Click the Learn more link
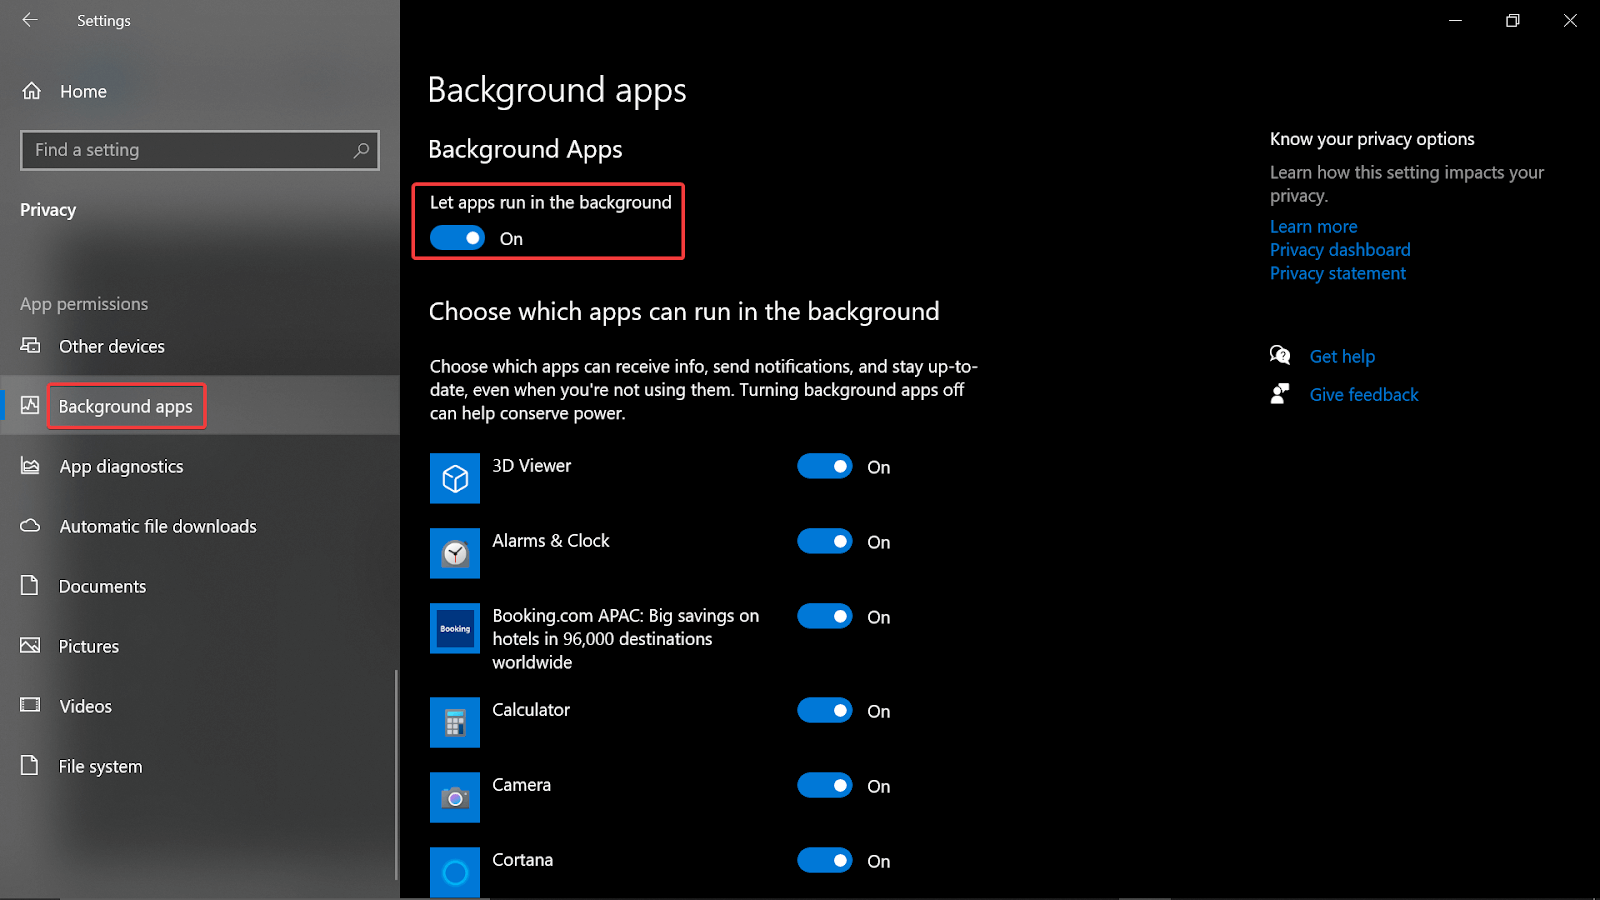1600x900 pixels. coord(1313,227)
